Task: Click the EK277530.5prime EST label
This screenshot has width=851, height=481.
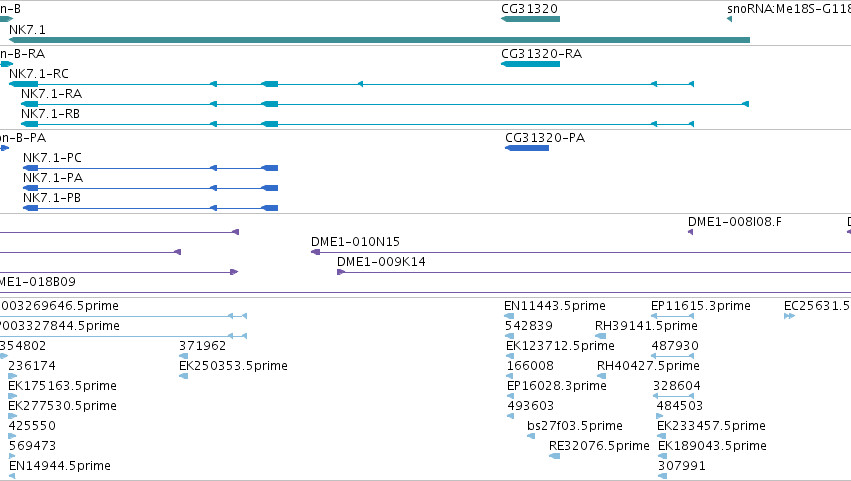Action: [62, 407]
